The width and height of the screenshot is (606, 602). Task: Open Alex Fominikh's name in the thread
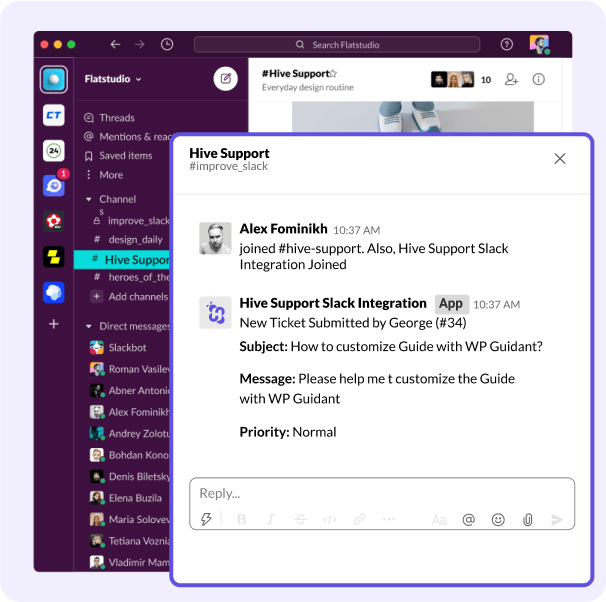click(283, 229)
